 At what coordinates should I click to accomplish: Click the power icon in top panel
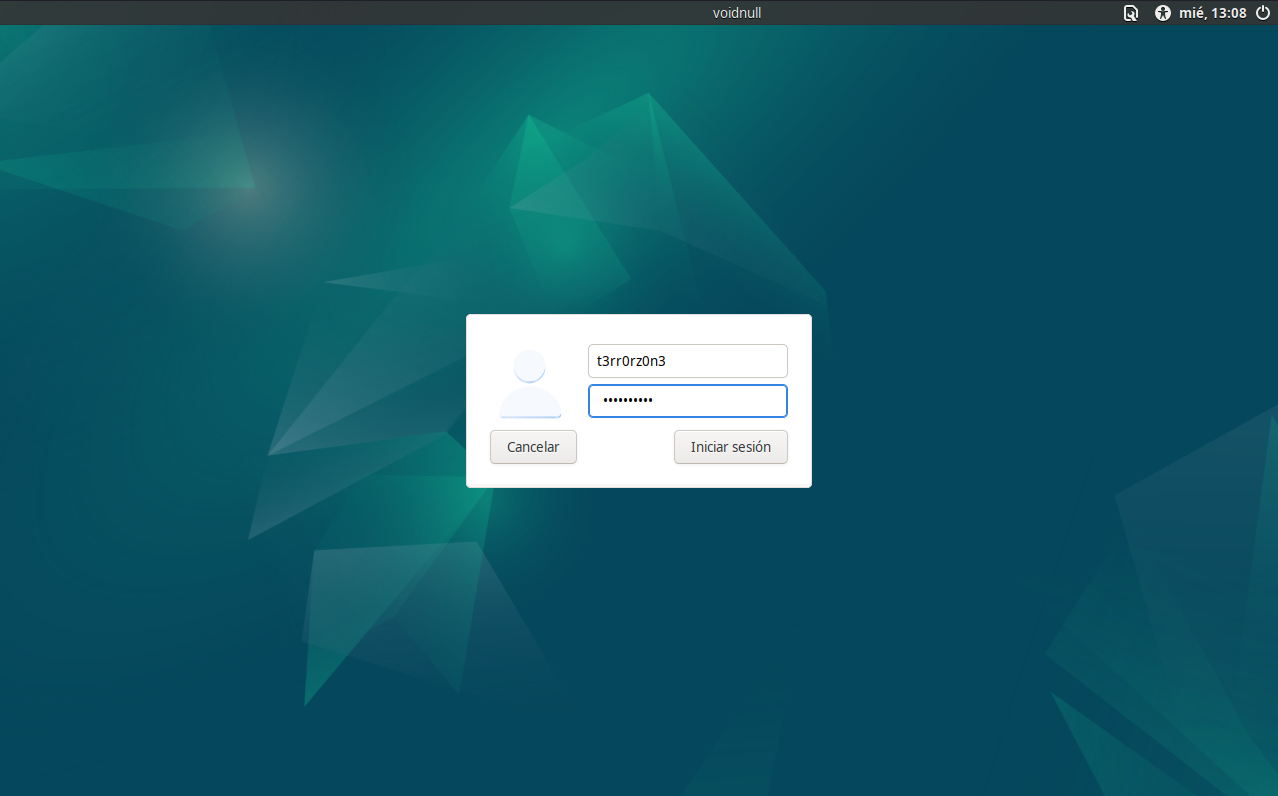(x=1262, y=13)
